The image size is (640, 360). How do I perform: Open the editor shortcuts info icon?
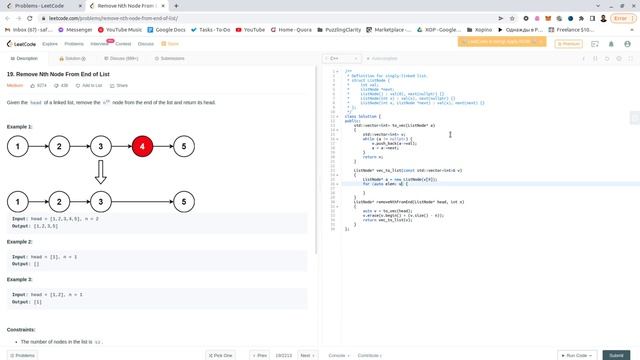coord(584,59)
